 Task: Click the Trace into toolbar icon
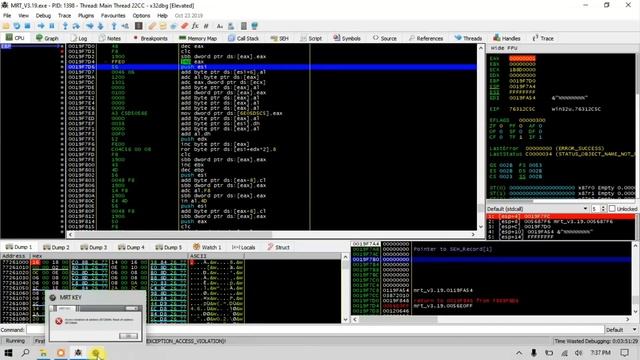(89, 26)
